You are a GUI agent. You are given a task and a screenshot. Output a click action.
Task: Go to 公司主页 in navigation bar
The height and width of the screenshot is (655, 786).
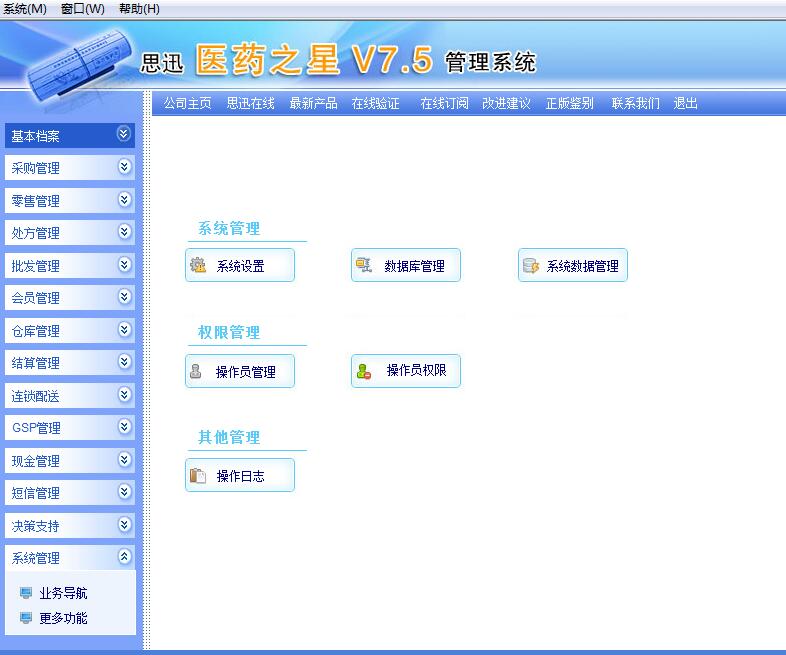pos(187,103)
